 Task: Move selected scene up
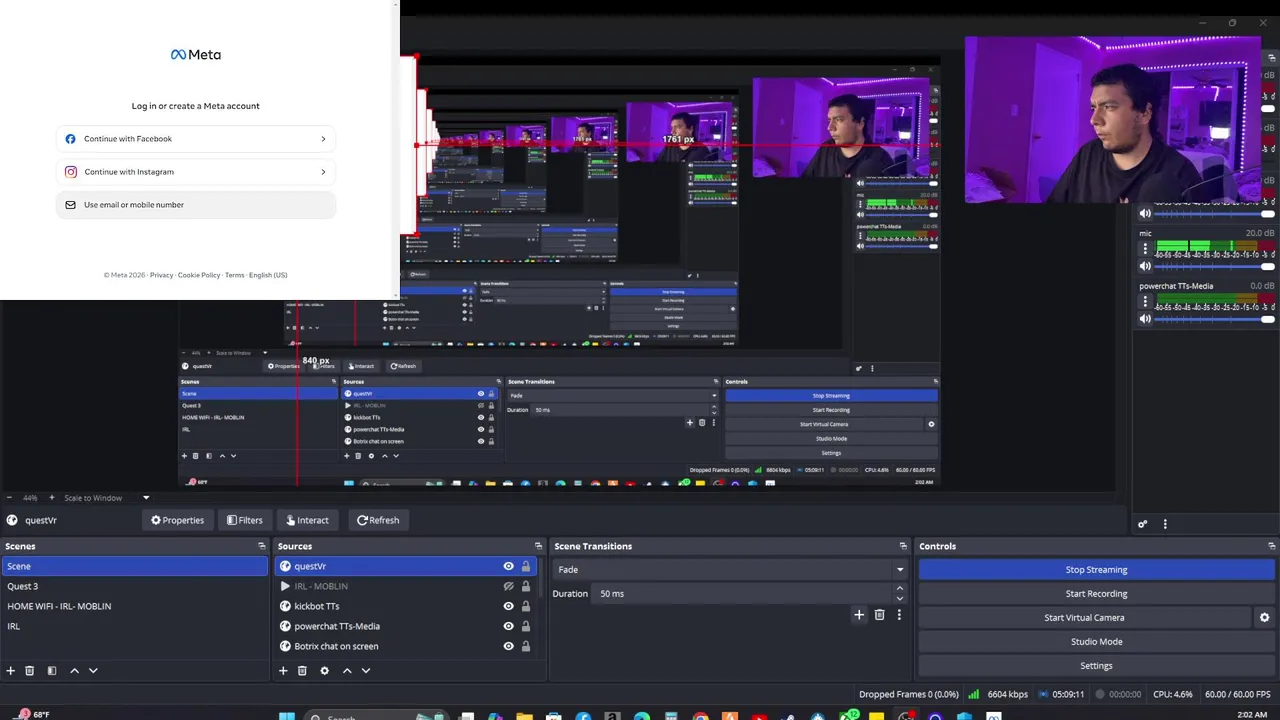[x=74, y=671]
